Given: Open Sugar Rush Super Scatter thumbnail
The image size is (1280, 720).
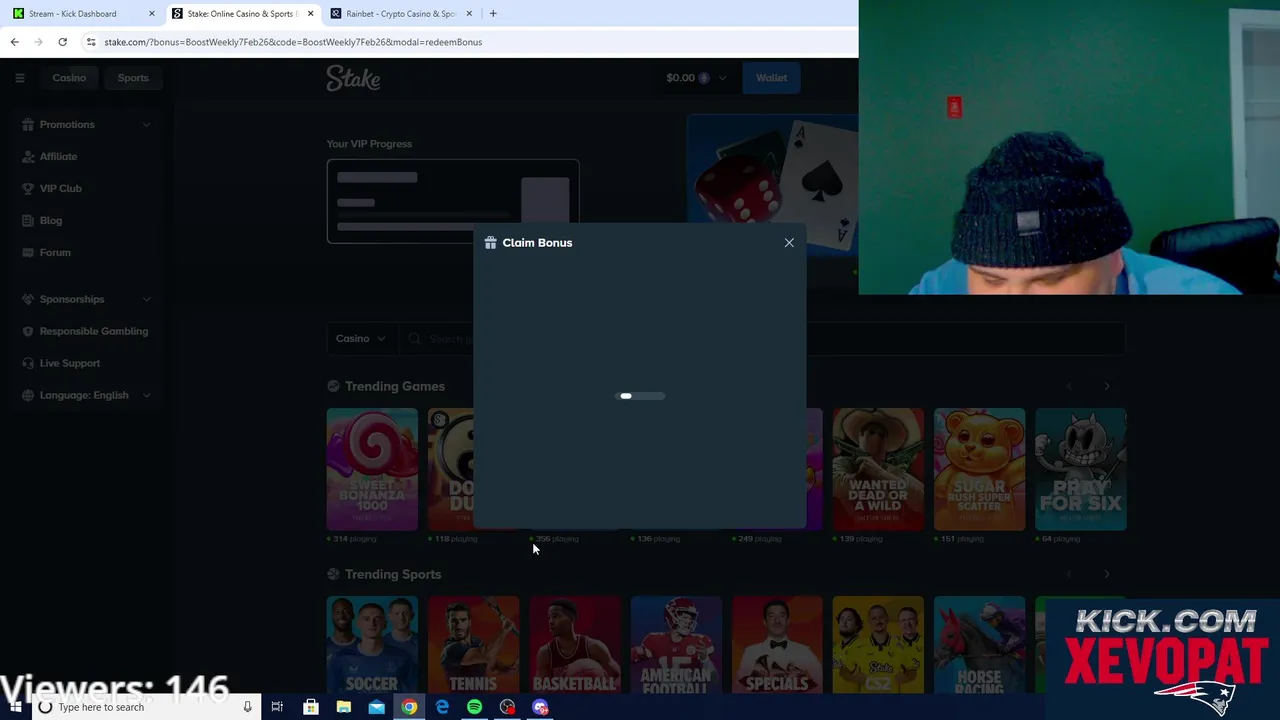Looking at the screenshot, I should click(x=979, y=469).
